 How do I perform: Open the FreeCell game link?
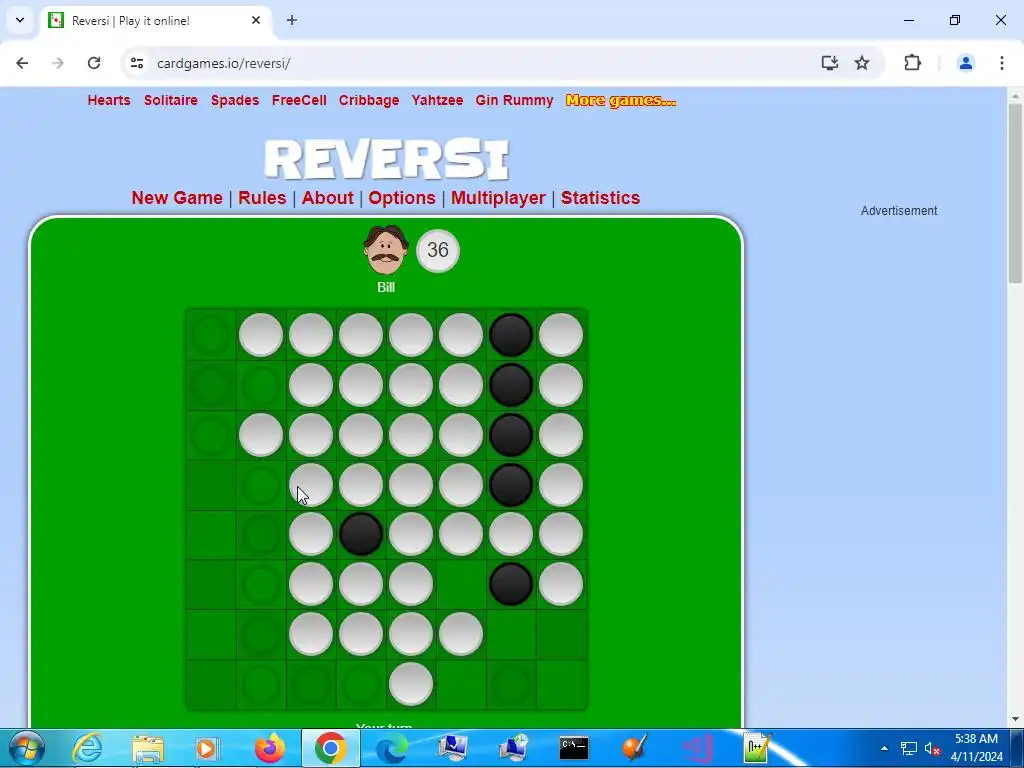click(x=299, y=100)
